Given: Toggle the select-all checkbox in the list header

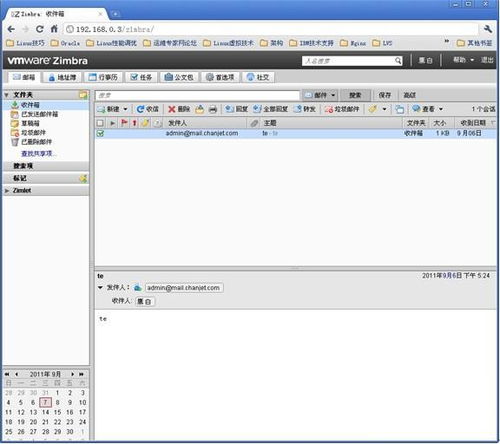Looking at the screenshot, I should 100,123.
